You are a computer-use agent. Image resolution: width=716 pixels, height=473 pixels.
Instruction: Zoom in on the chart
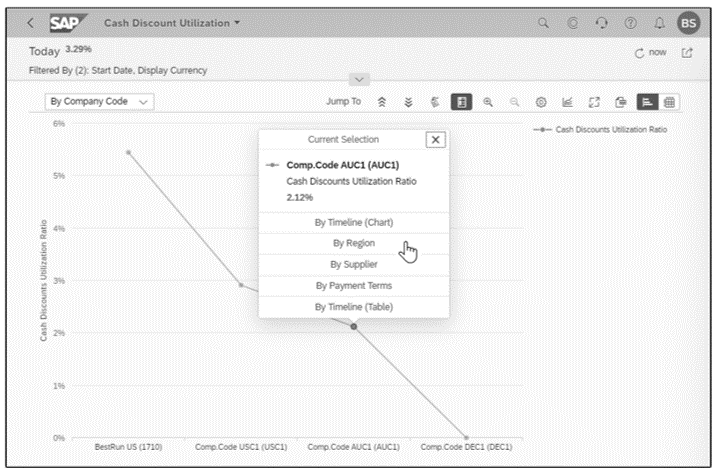[x=488, y=102]
